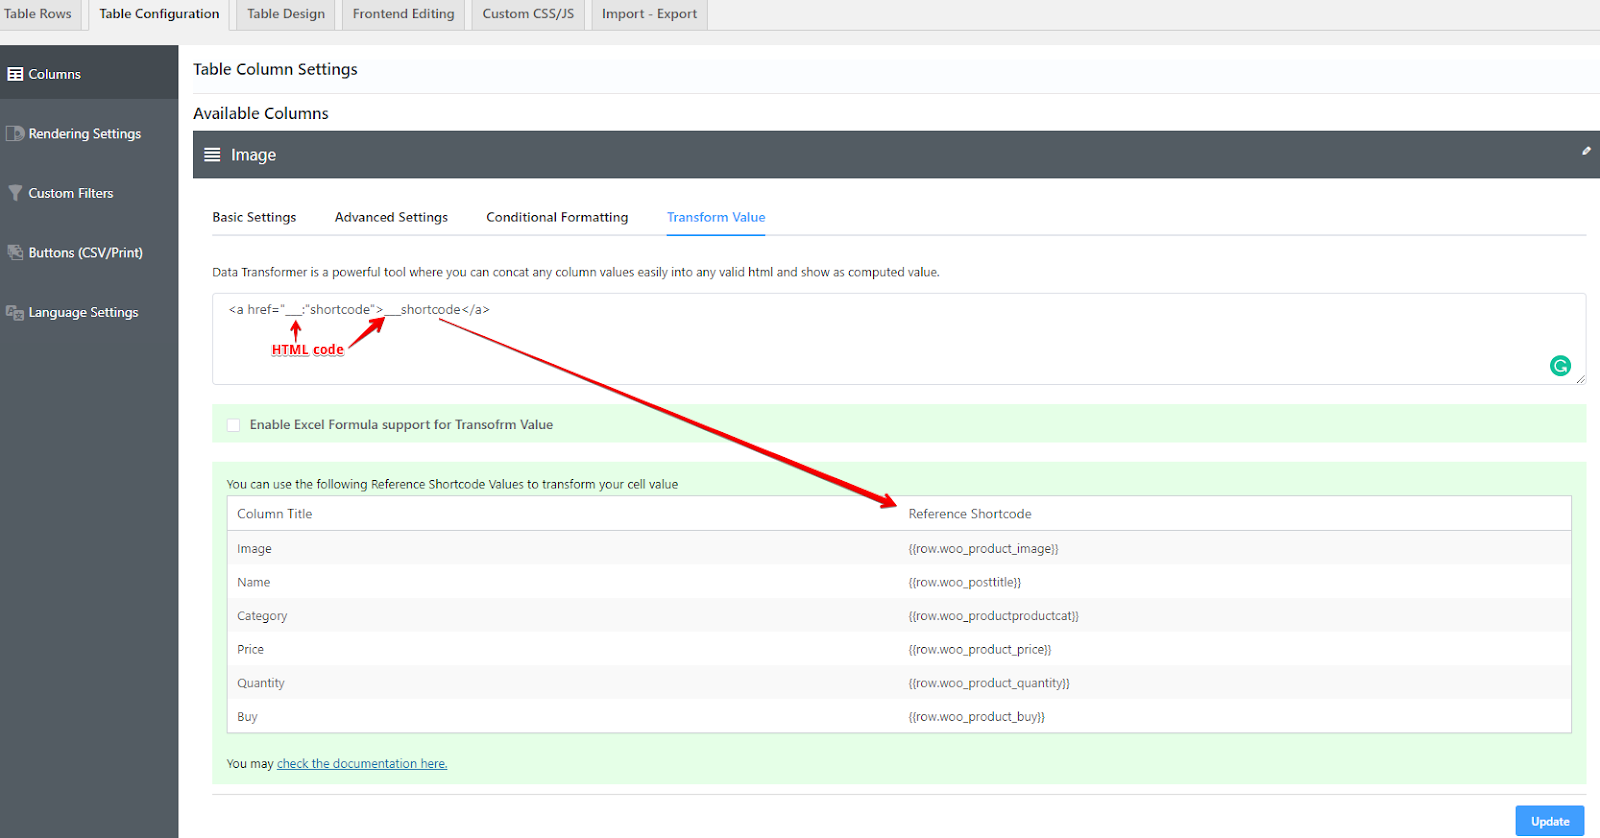Image resolution: width=1600 pixels, height=838 pixels.
Task: Click the Category column title cell
Action: click(x=262, y=616)
